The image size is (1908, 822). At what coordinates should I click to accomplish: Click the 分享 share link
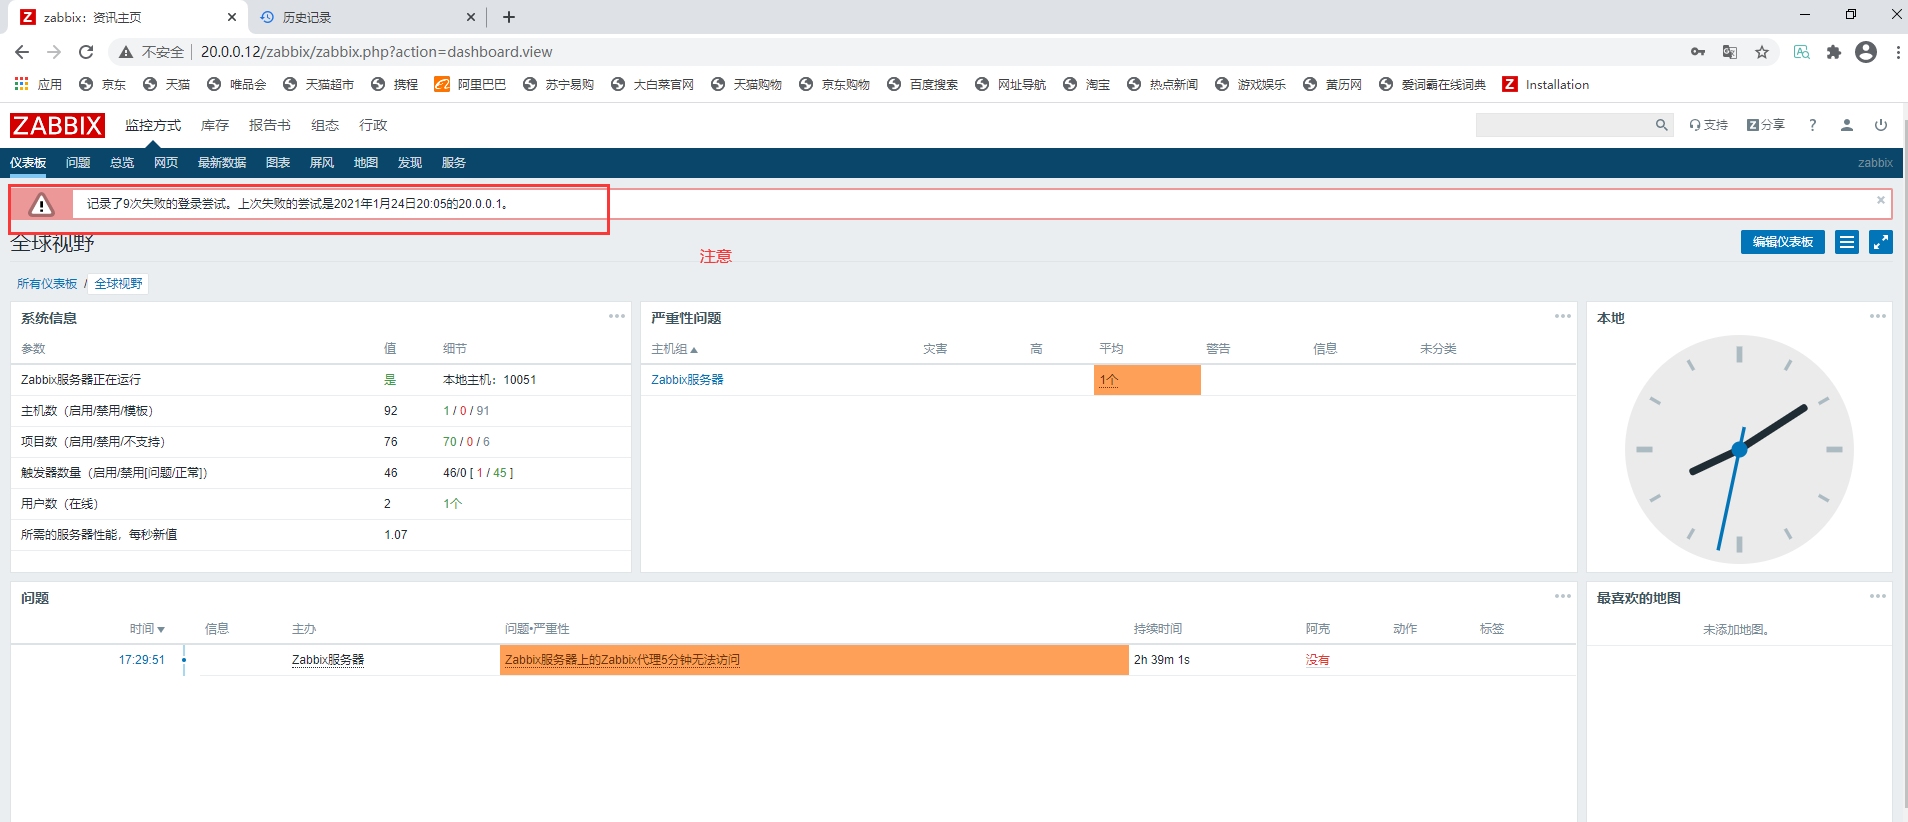point(1766,125)
